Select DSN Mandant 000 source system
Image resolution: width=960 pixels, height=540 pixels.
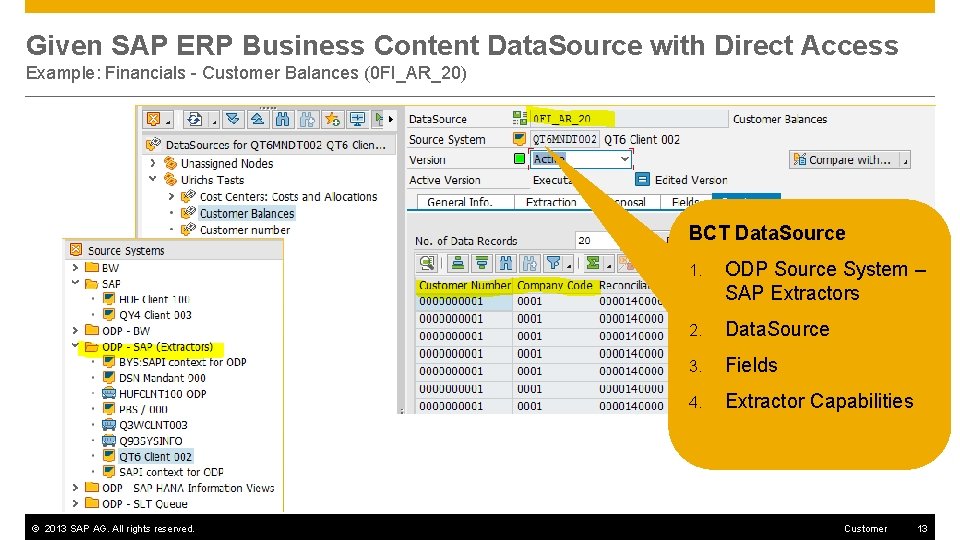click(x=162, y=378)
